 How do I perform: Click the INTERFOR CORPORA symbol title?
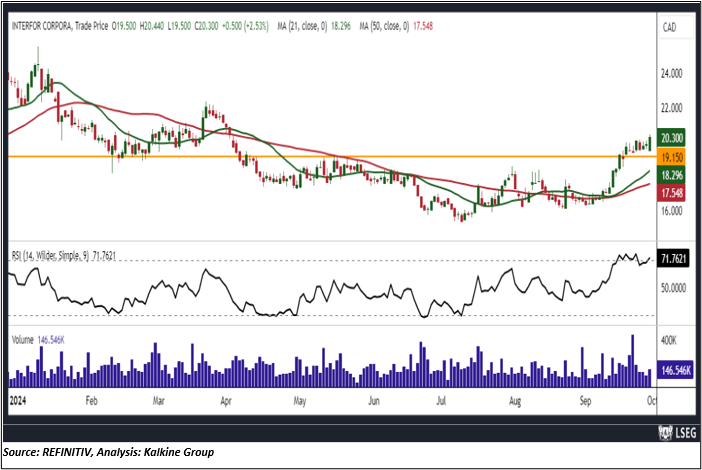pyautogui.click(x=60, y=26)
